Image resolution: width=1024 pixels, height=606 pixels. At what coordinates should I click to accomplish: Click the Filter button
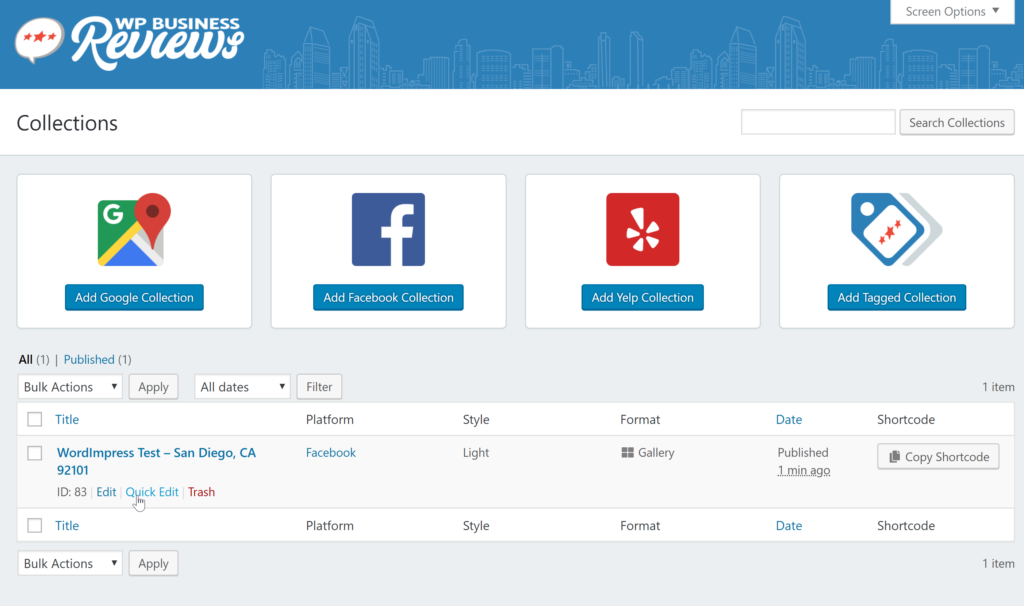[319, 387]
